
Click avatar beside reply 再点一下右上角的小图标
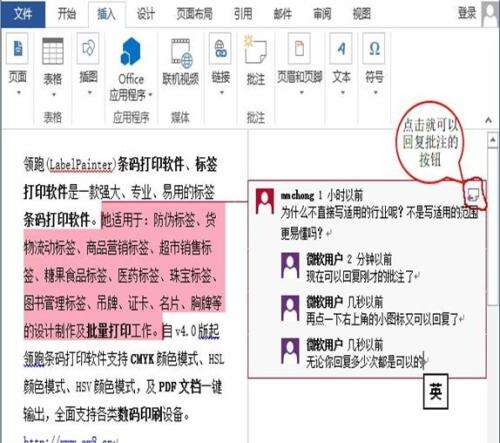click(290, 308)
